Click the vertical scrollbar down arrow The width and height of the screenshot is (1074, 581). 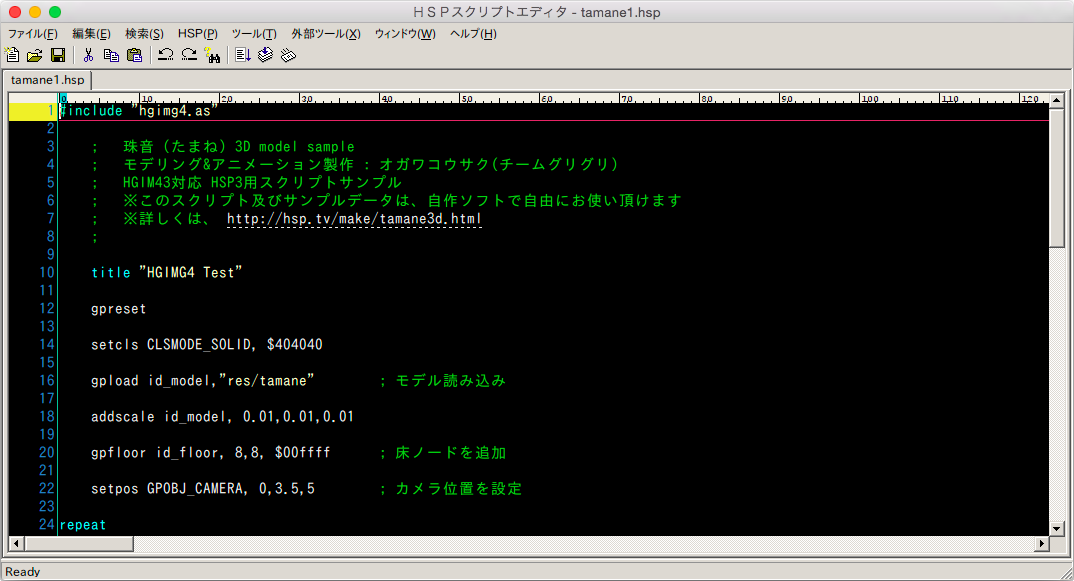pyautogui.click(x=1056, y=528)
